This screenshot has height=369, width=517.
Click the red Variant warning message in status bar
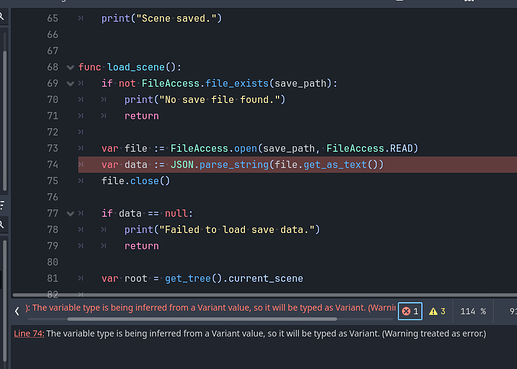click(211, 308)
